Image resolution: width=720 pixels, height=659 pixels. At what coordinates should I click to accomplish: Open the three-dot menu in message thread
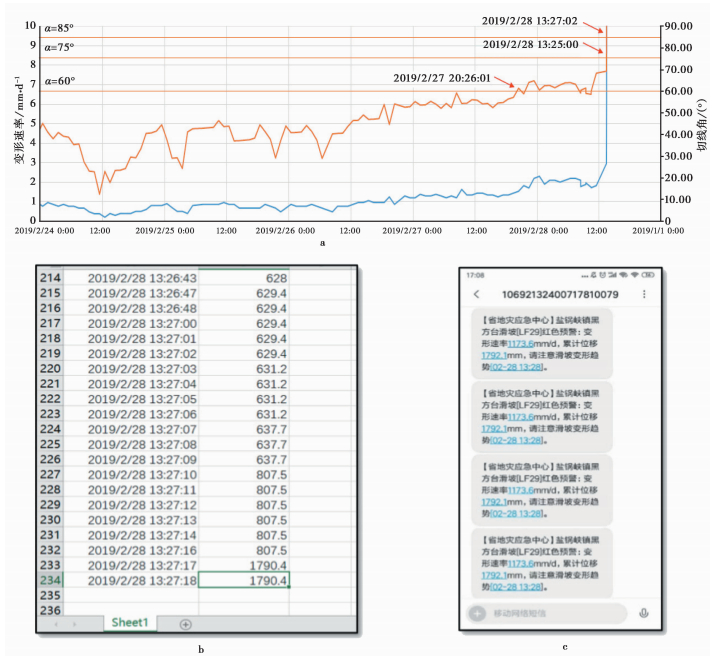coord(643,294)
